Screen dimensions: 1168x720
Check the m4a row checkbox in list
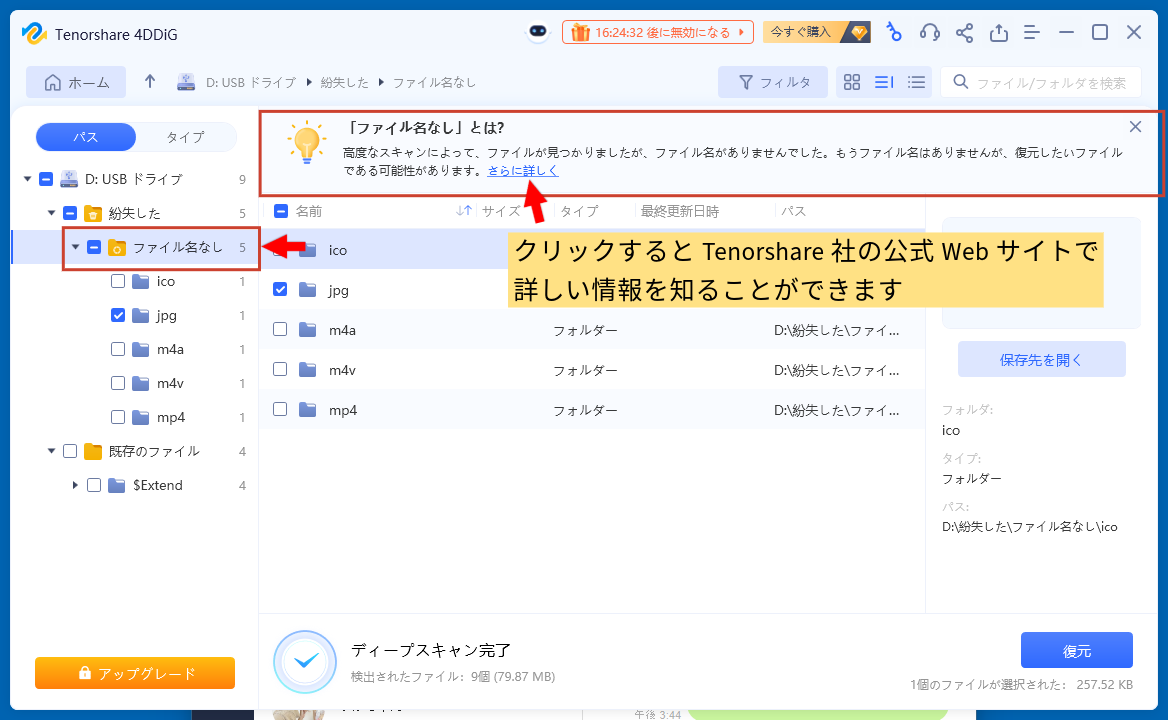pos(280,329)
